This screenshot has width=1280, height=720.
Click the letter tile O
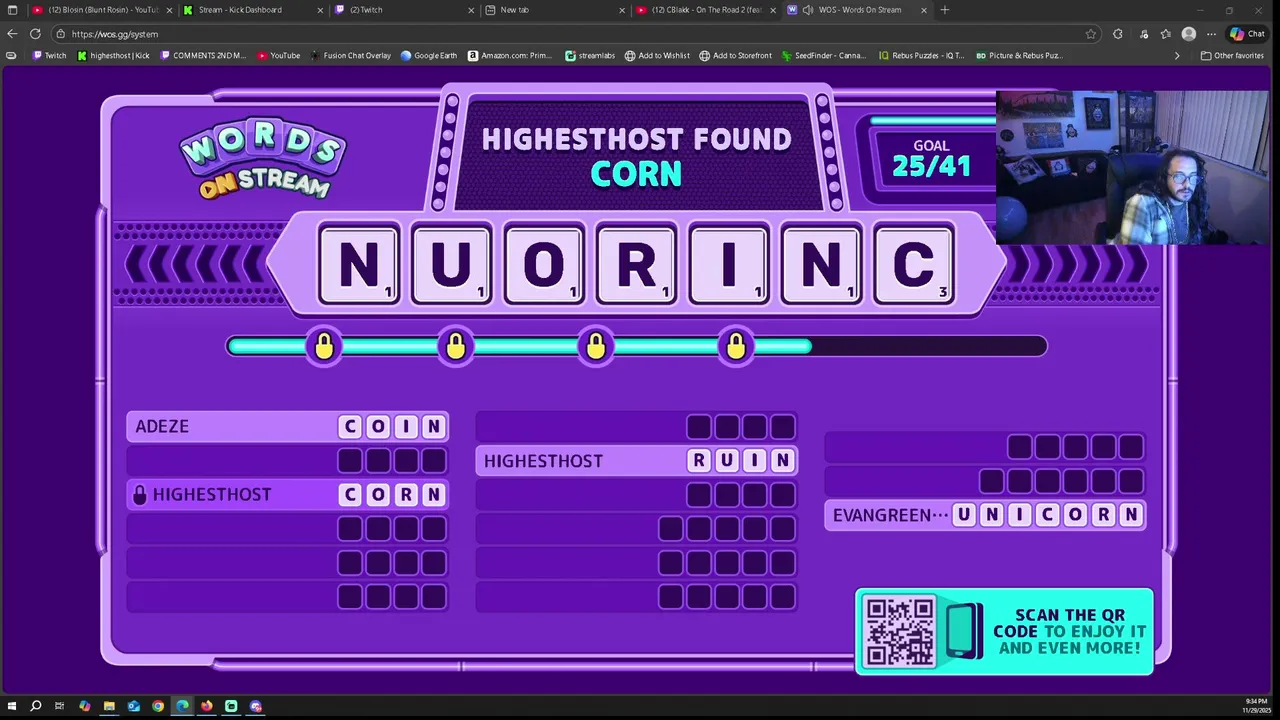click(x=544, y=264)
